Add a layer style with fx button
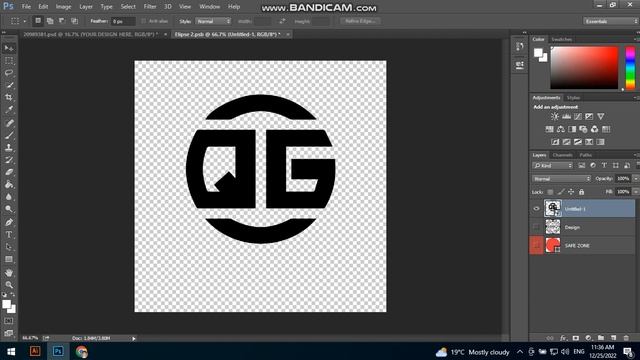The height and width of the screenshot is (360, 640). tap(563, 338)
